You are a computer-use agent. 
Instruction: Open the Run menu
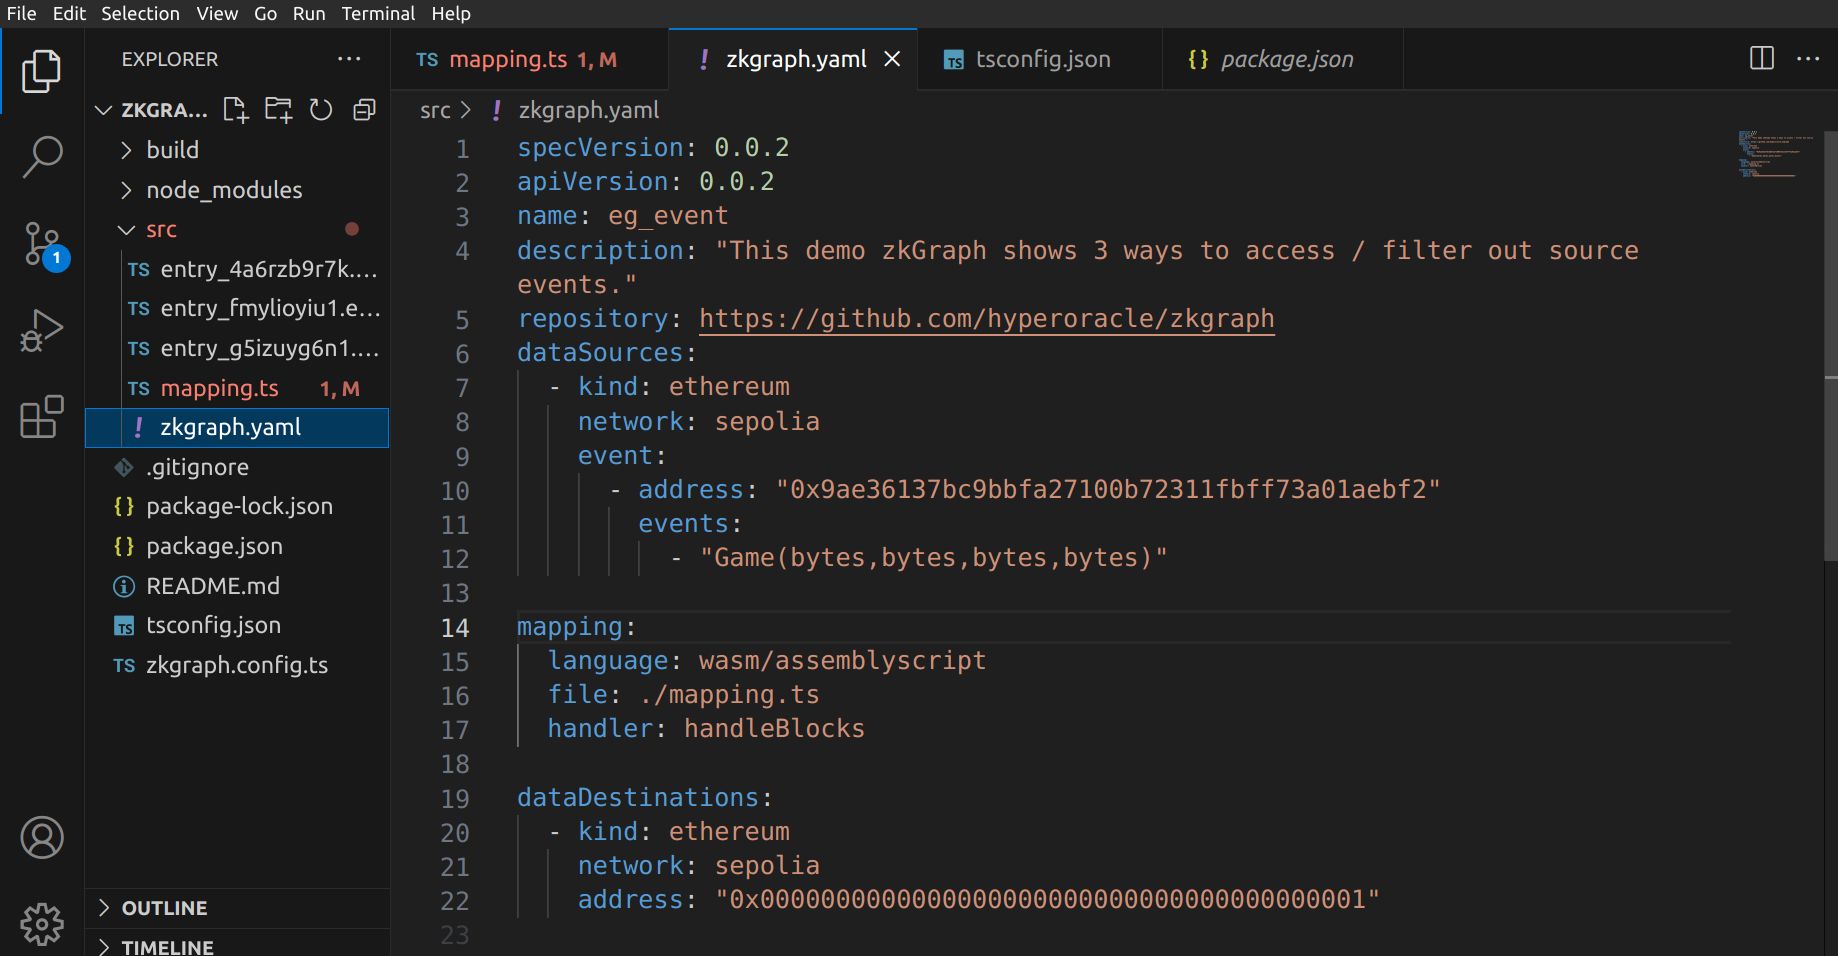coord(309,14)
